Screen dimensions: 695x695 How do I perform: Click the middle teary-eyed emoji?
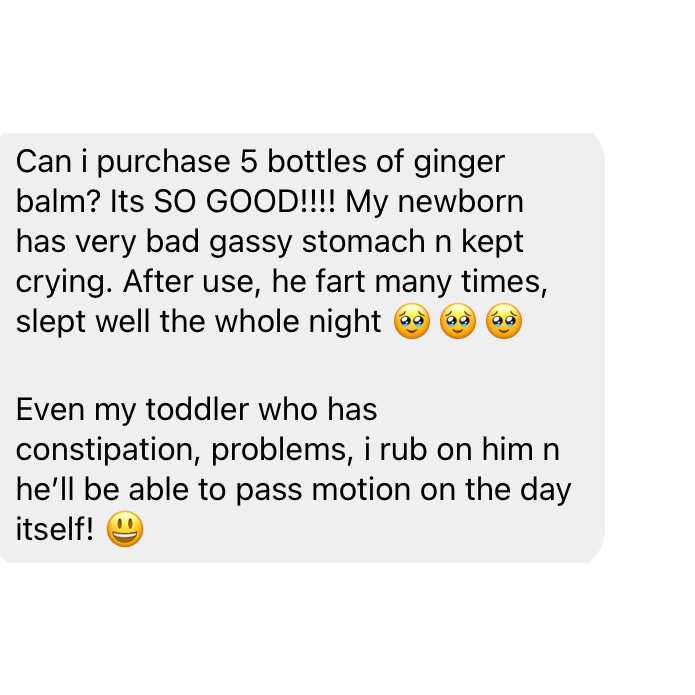click(x=458, y=321)
